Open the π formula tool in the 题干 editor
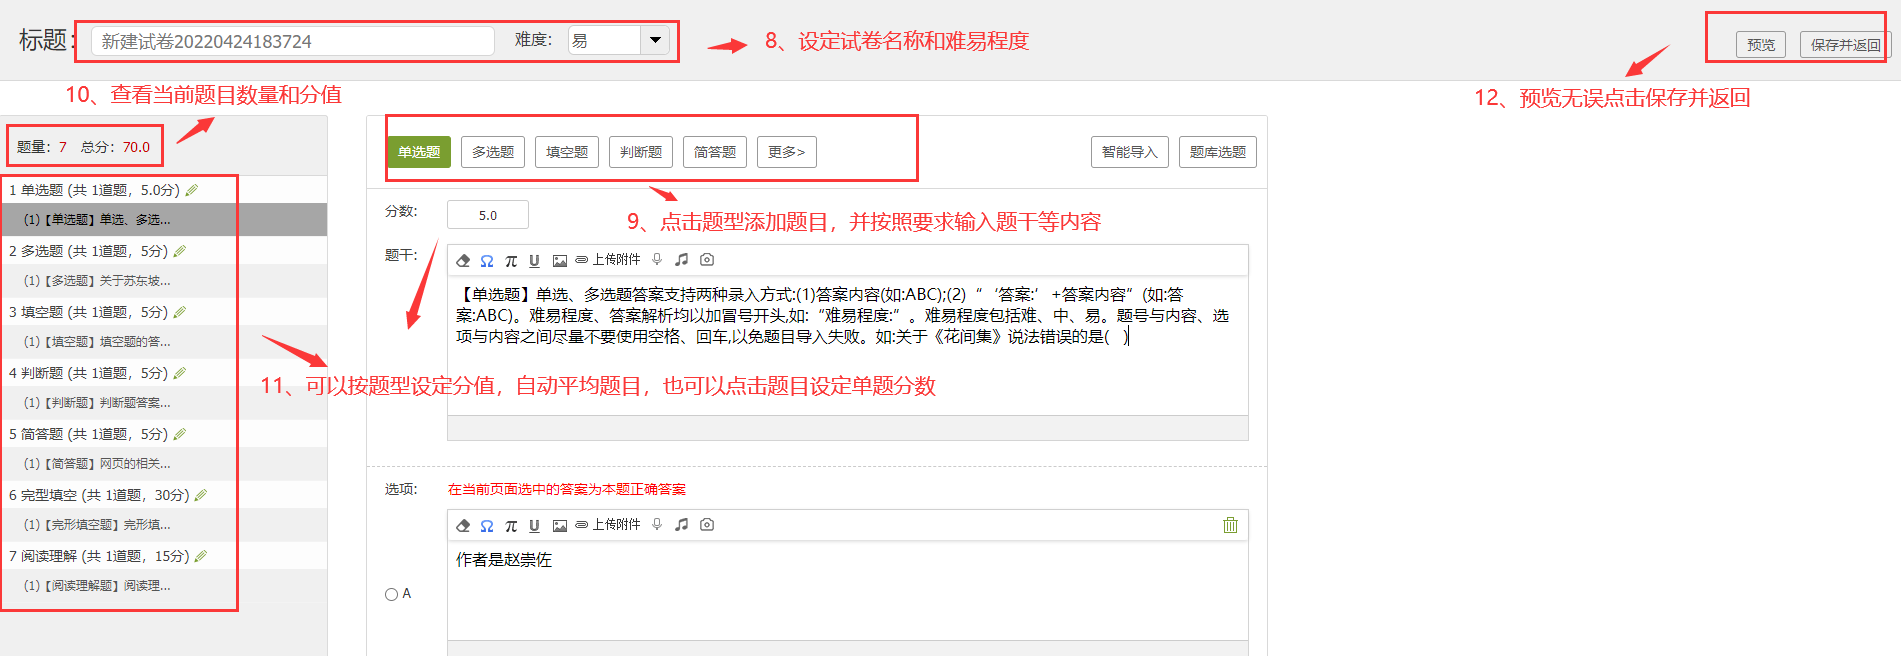1901x656 pixels. click(x=511, y=260)
